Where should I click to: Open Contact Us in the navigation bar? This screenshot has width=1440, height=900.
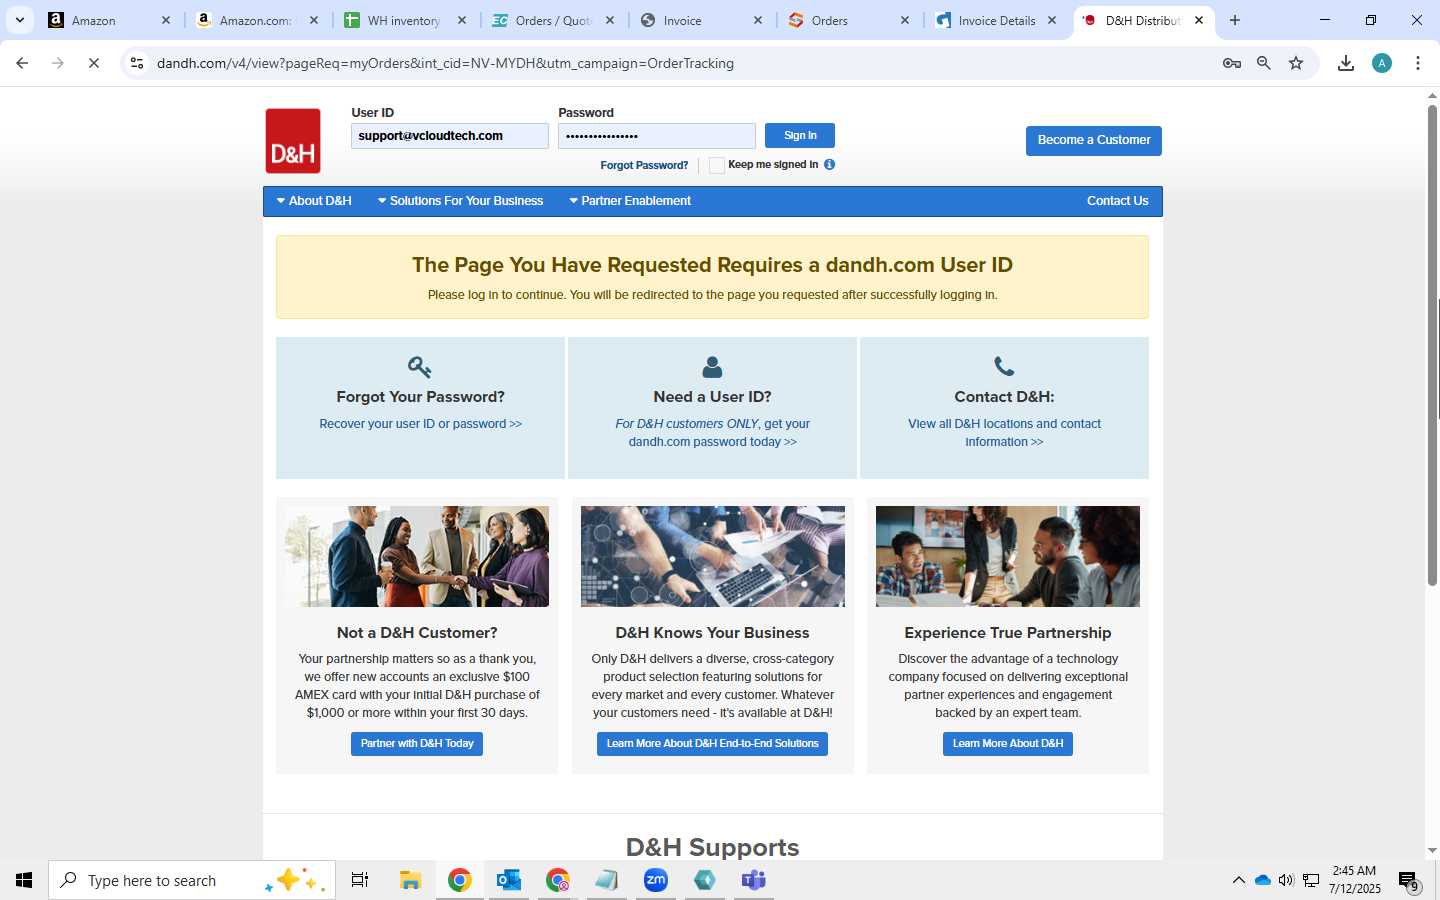tap(1117, 201)
